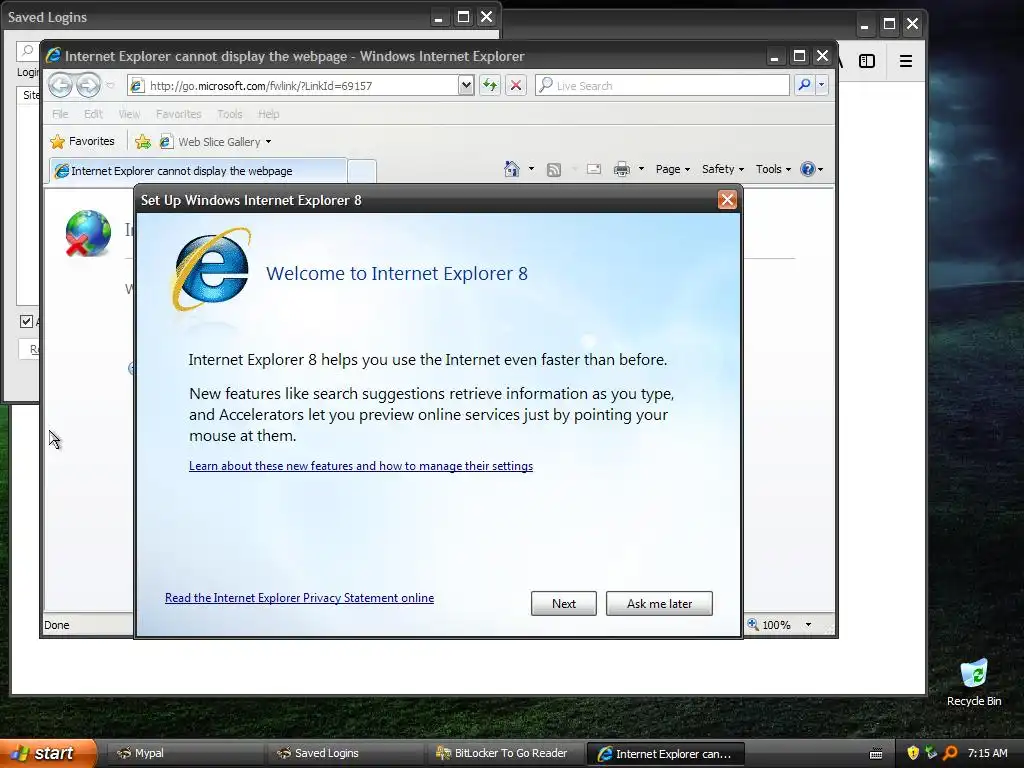Open the Tools dropdown in command bar

click(773, 169)
